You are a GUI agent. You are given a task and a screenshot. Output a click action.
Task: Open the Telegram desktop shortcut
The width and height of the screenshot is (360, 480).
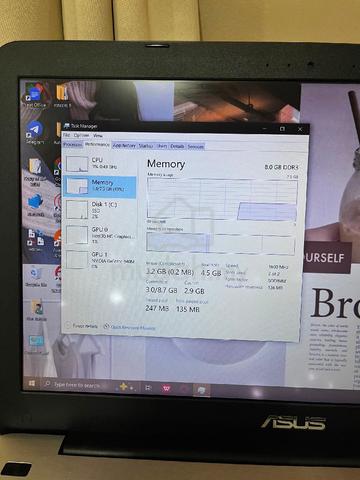tap(35, 133)
